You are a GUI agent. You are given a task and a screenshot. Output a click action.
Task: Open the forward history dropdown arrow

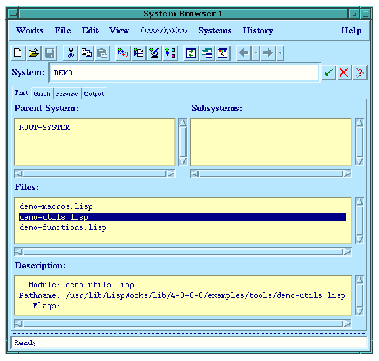[280, 53]
